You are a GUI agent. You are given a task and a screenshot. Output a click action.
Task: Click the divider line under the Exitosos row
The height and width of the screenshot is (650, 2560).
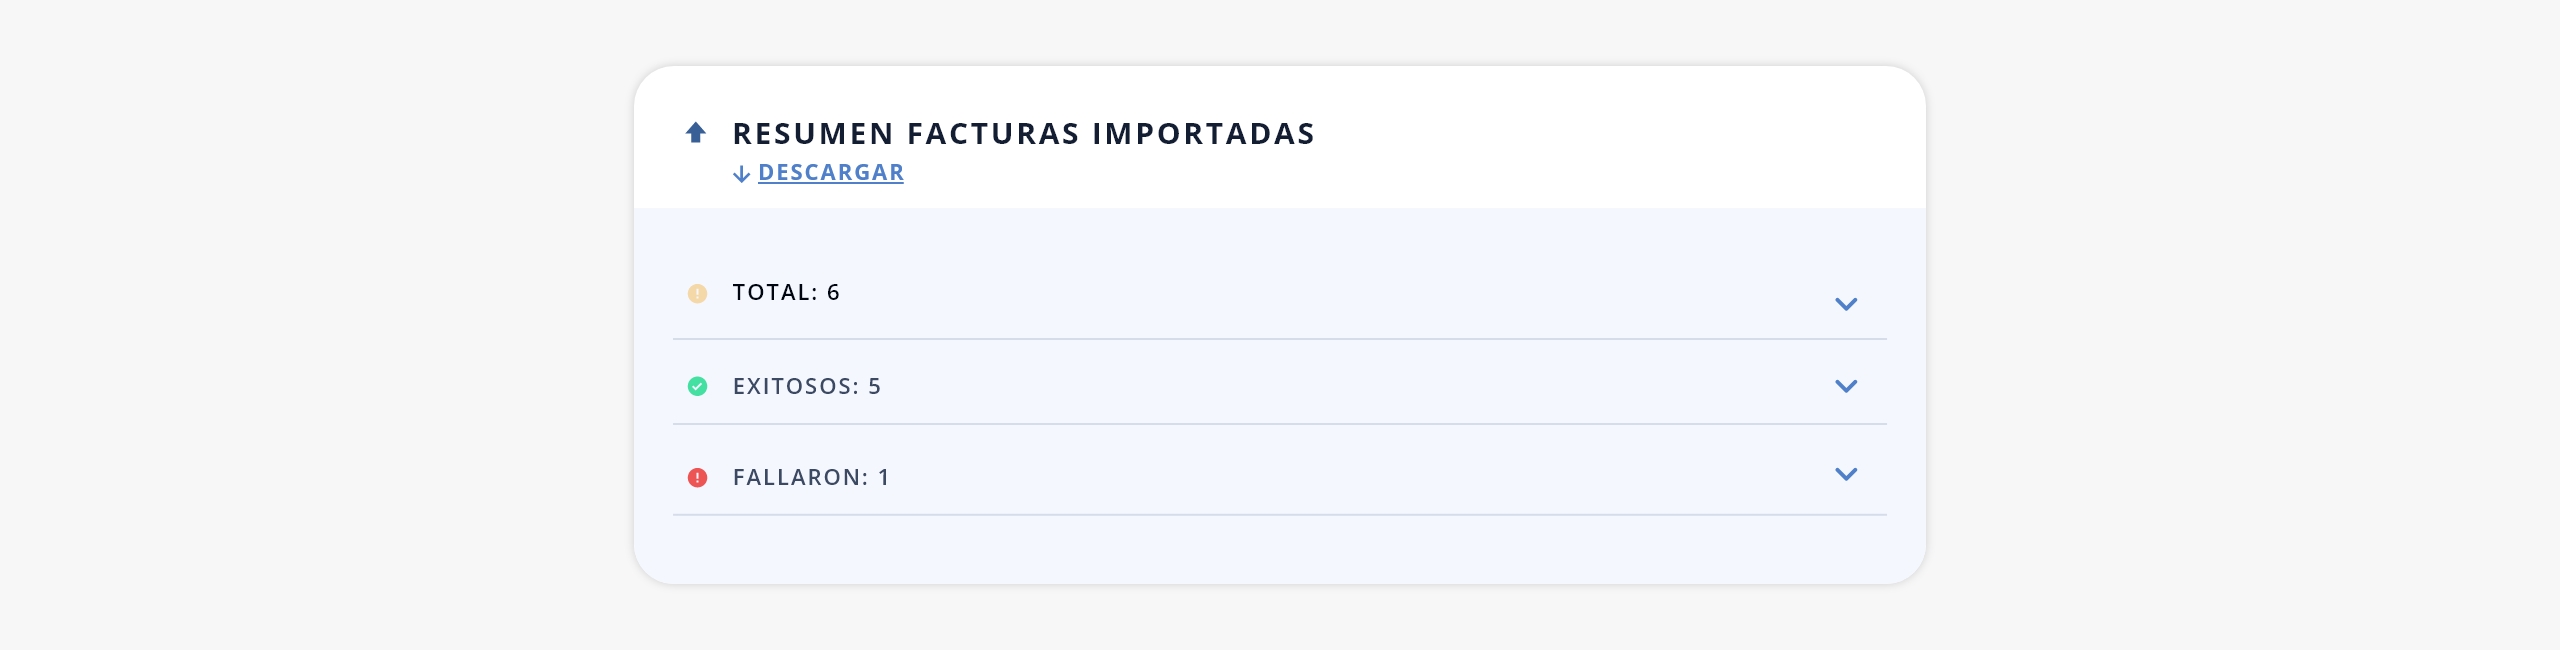1280,424
